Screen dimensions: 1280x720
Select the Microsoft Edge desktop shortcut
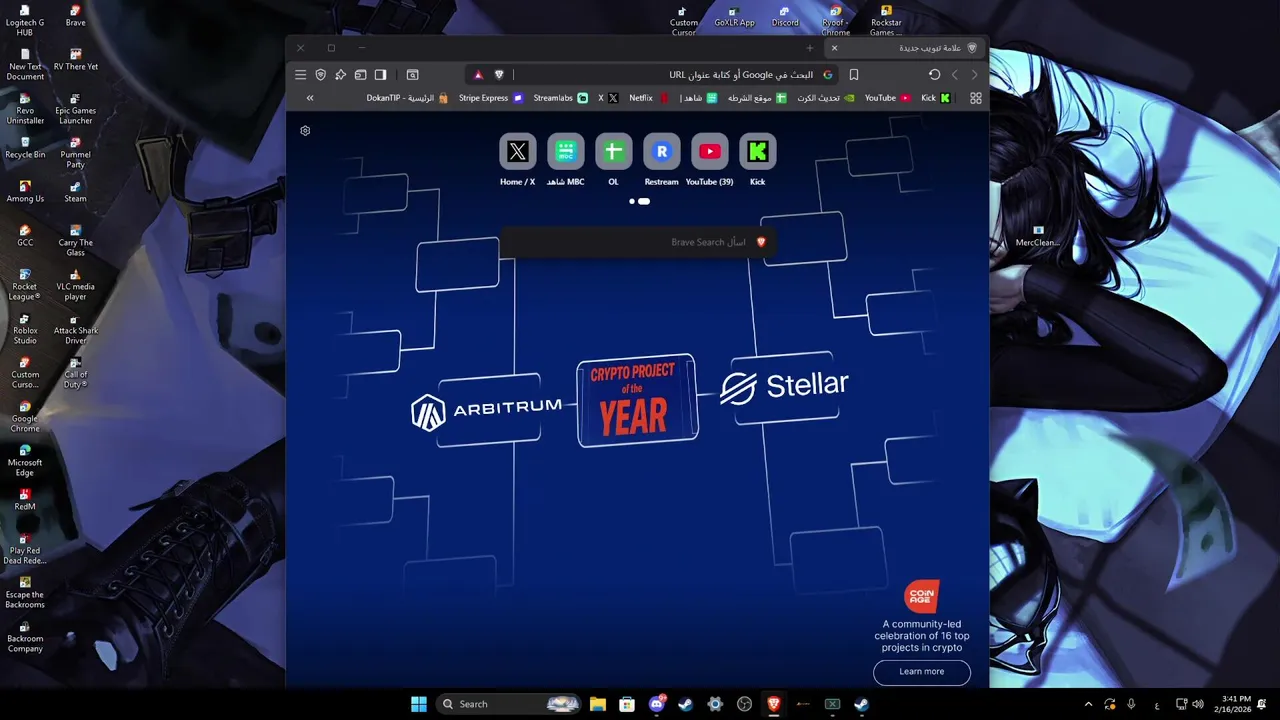coord(25,460)
